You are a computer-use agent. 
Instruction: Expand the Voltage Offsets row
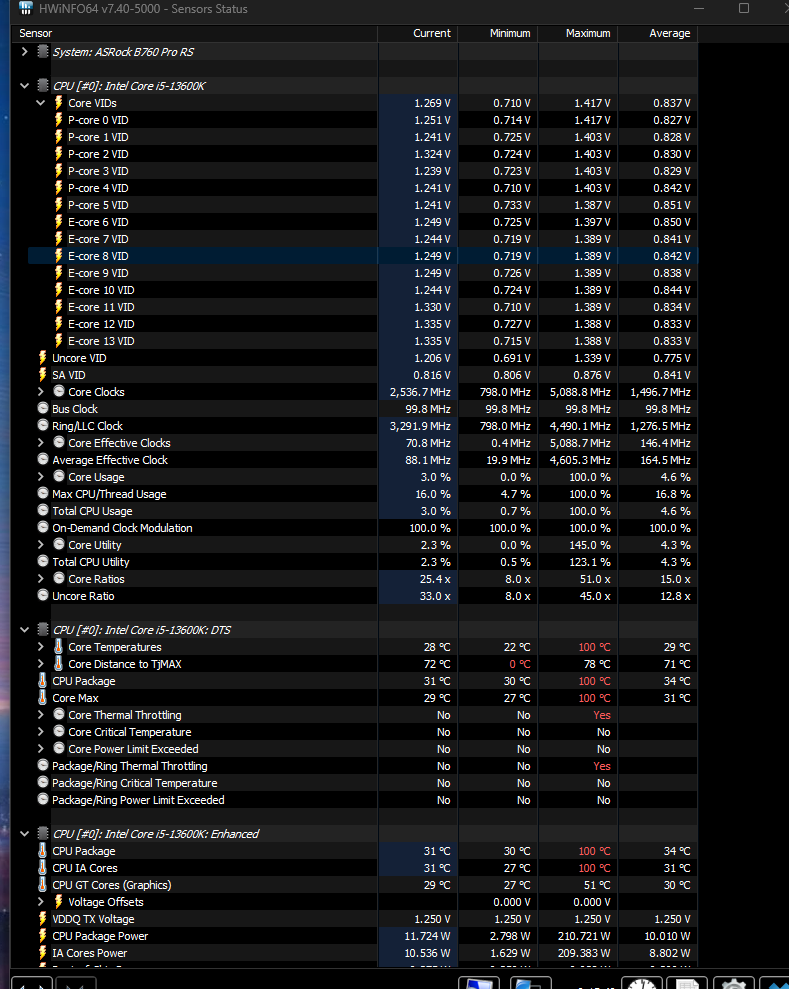(41, 902)
